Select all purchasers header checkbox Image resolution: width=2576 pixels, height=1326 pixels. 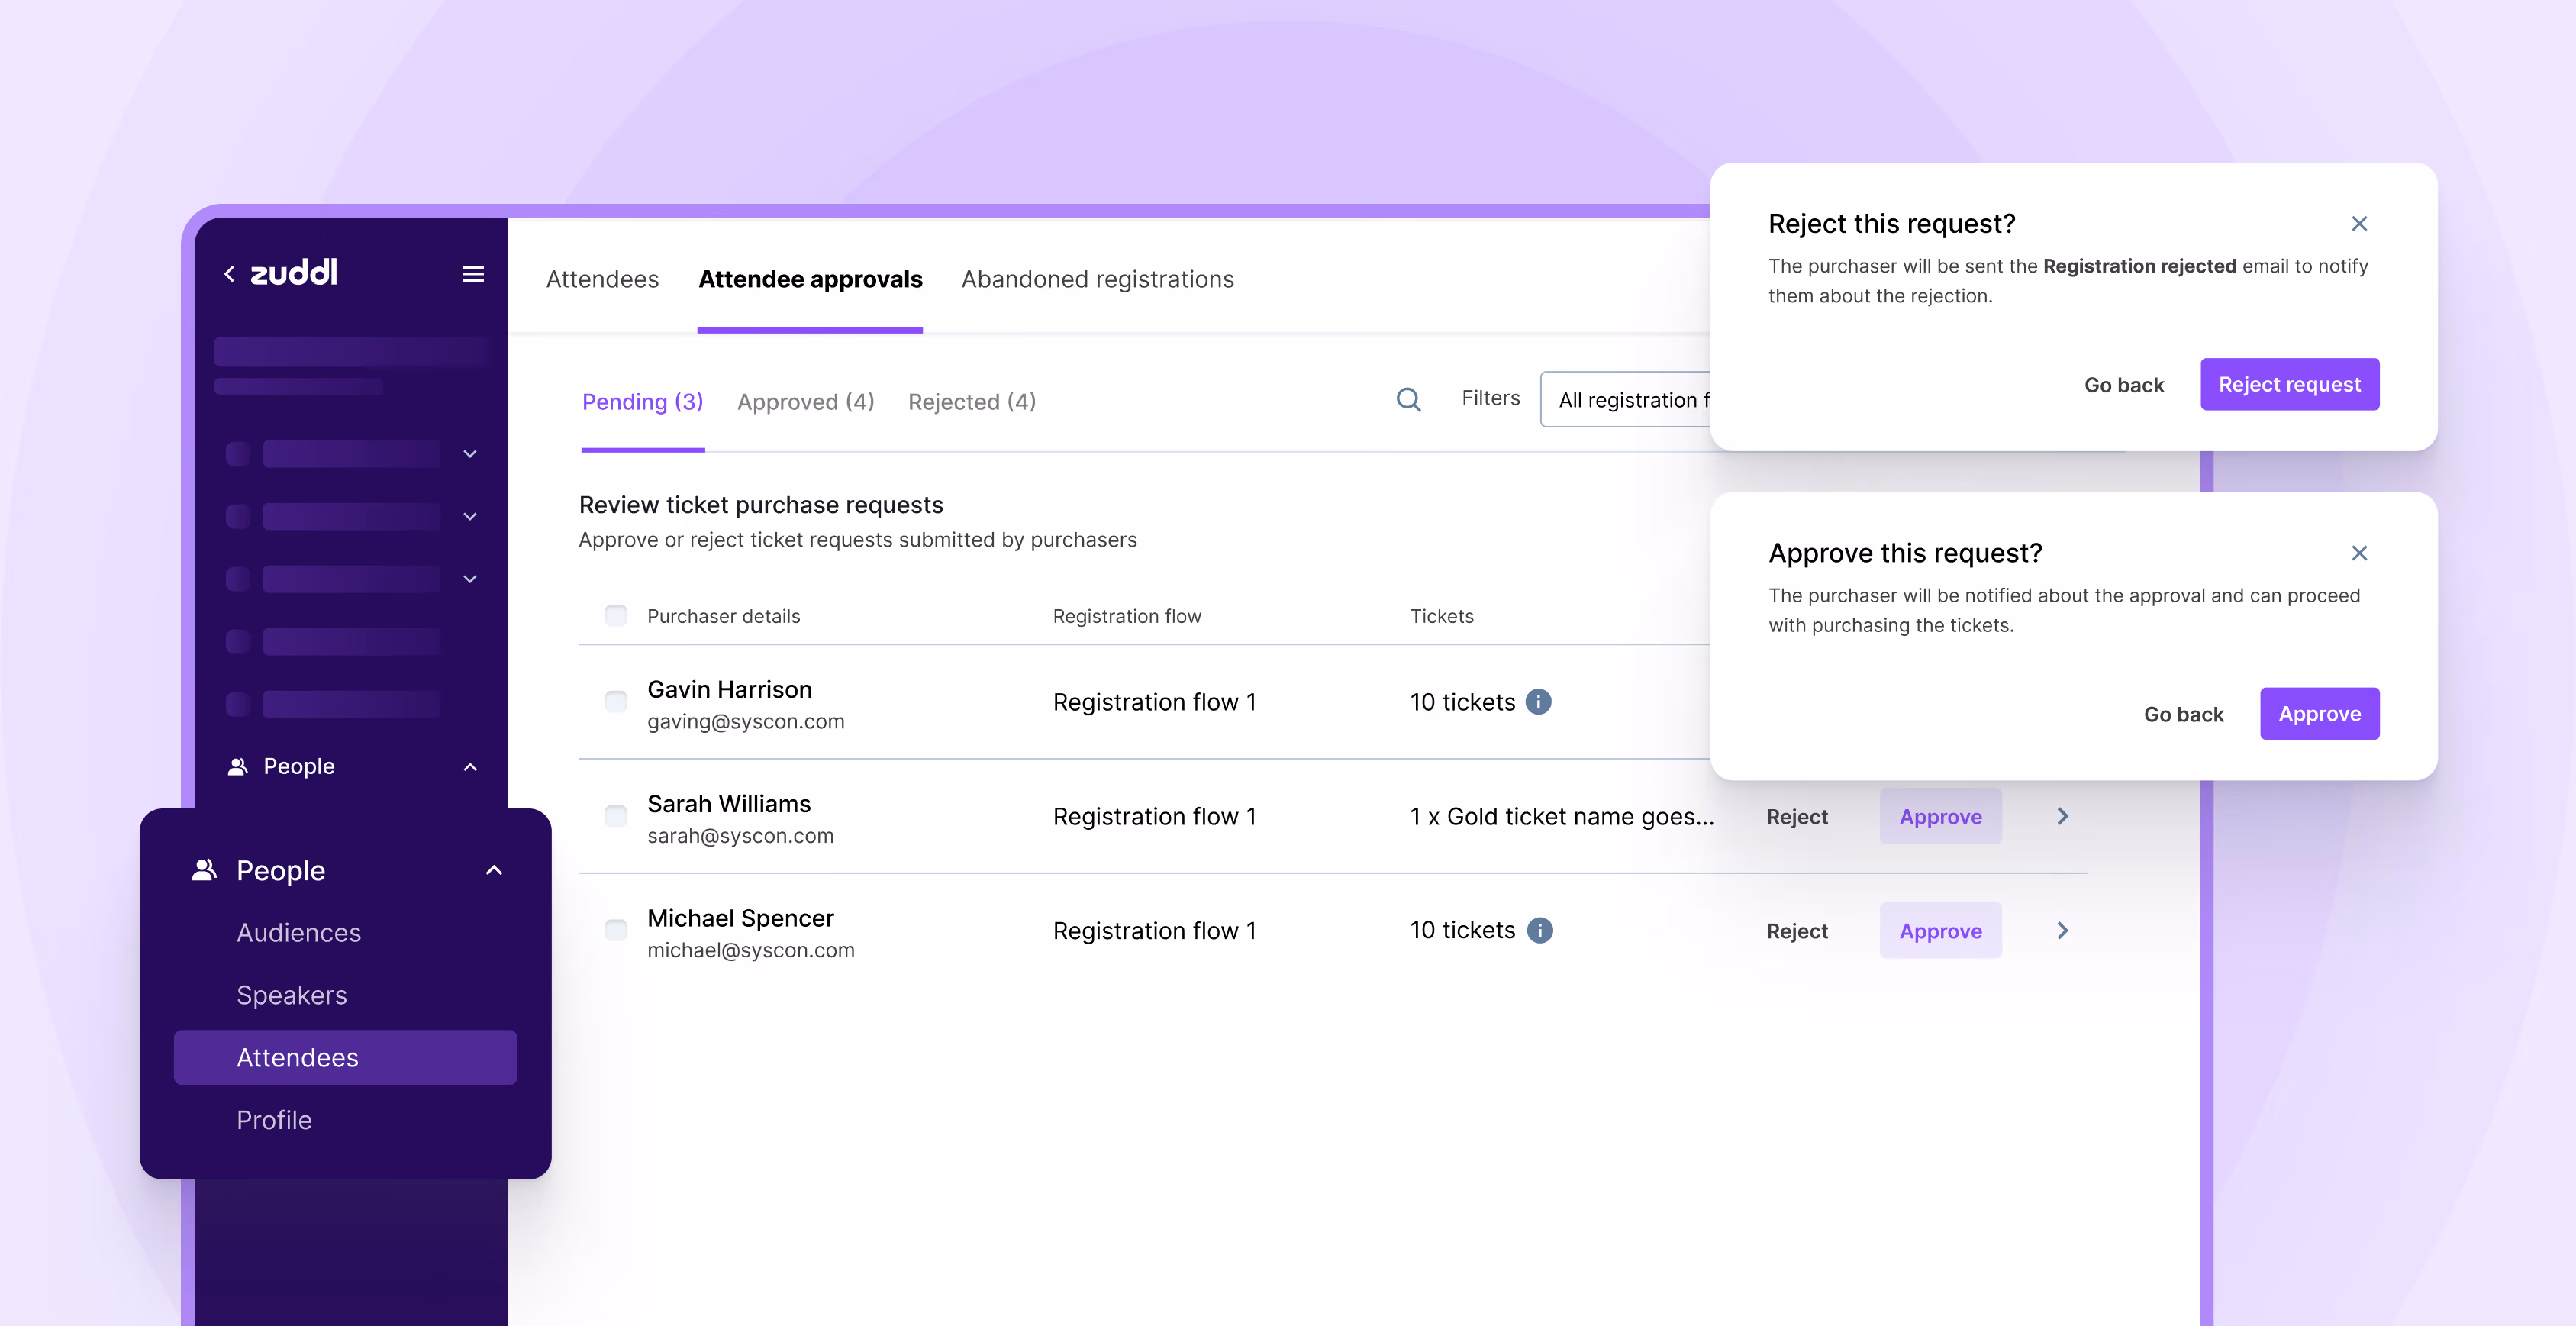click(616, 615)
